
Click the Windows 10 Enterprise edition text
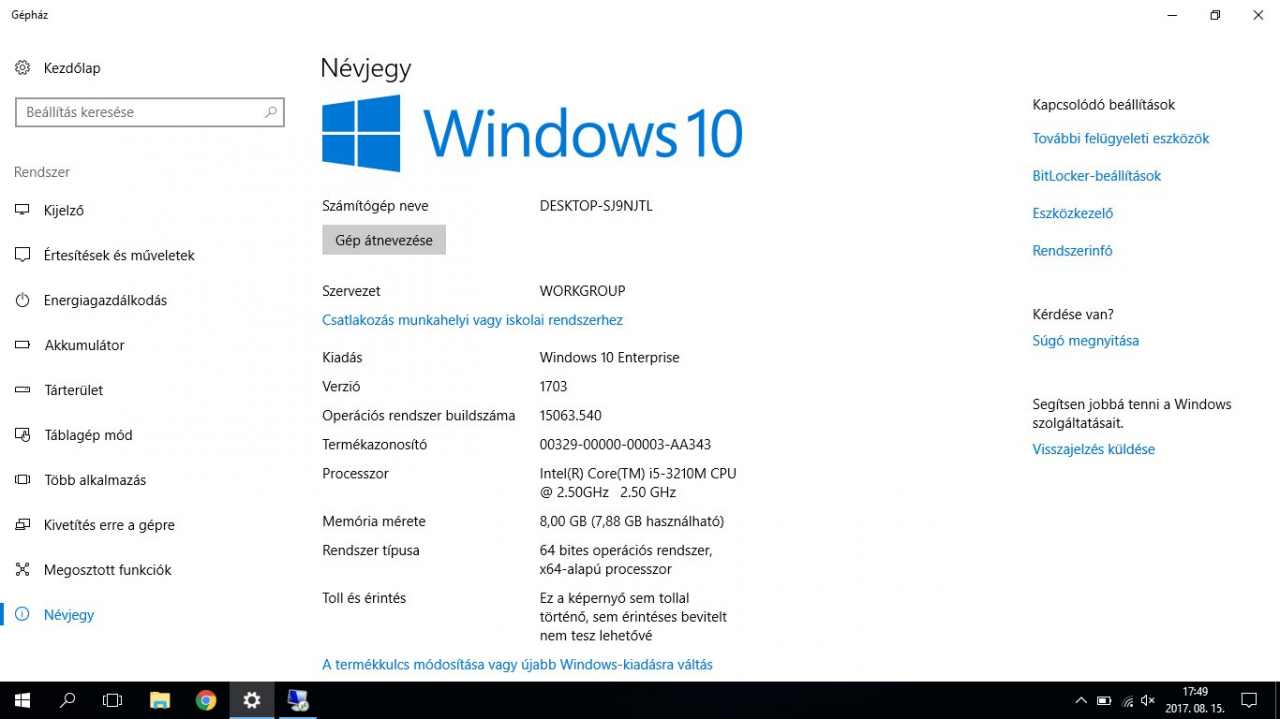609,357
